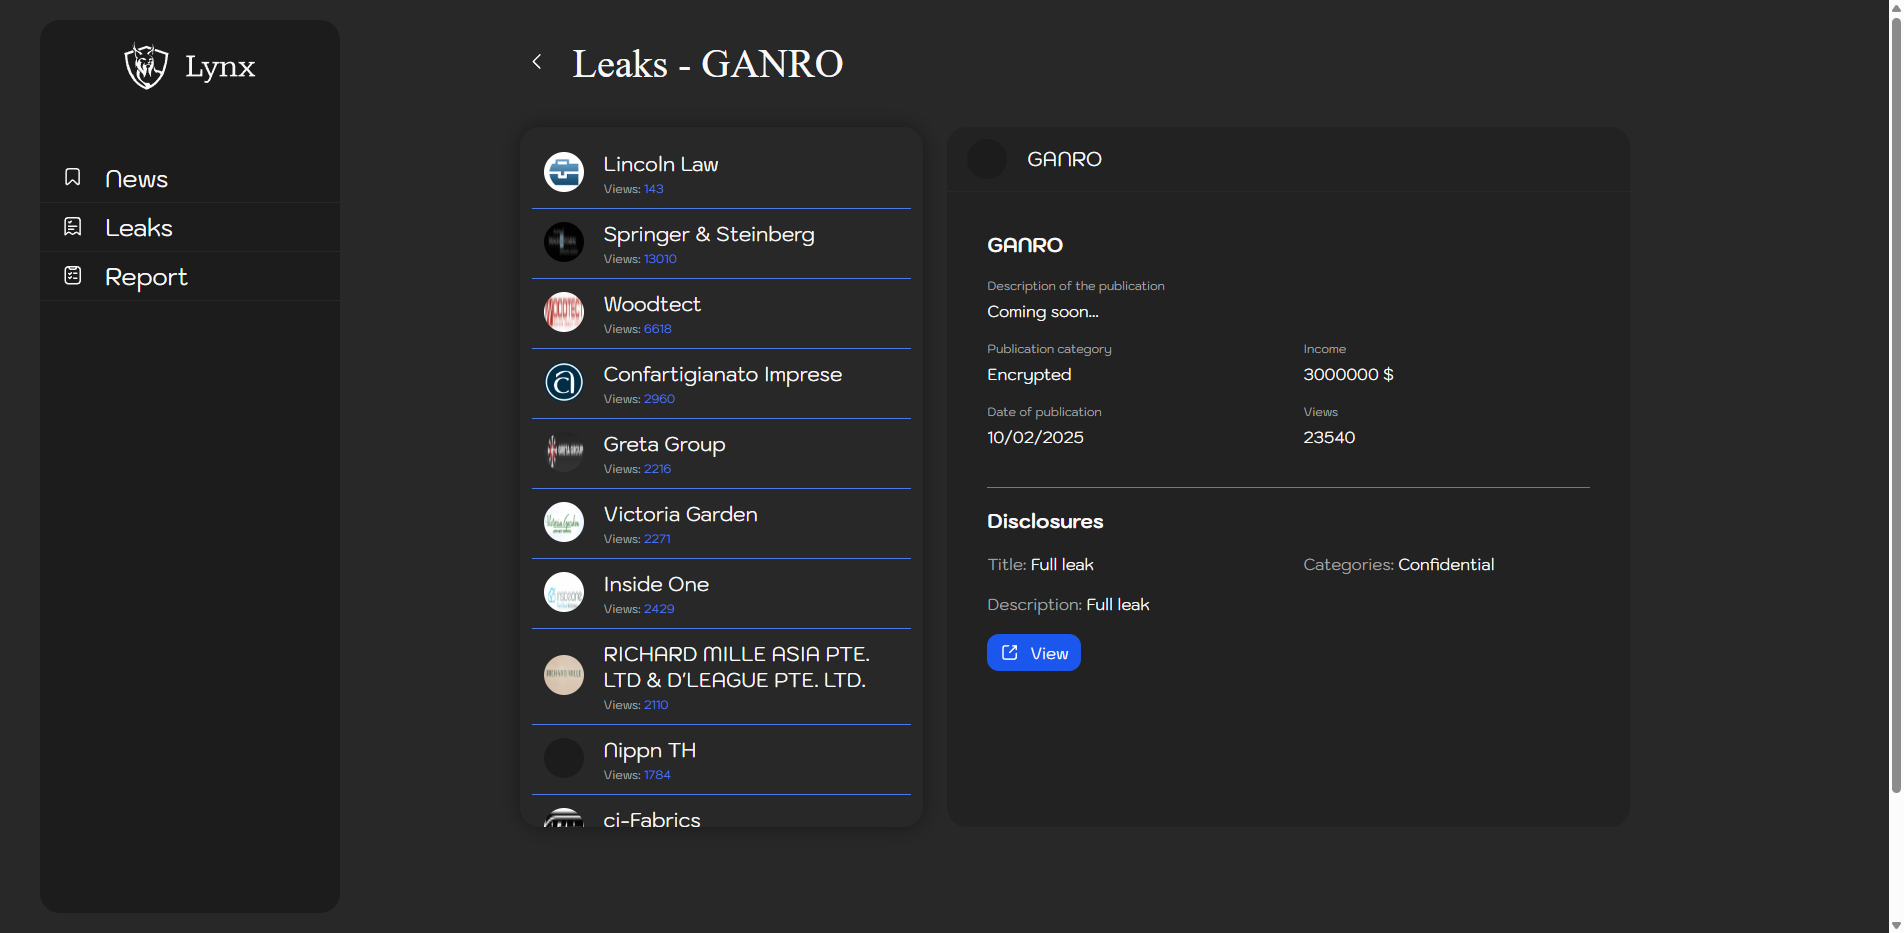The image size is (1904, 933).
Task: Click the News bookmark icon
Action: point(73,177)
